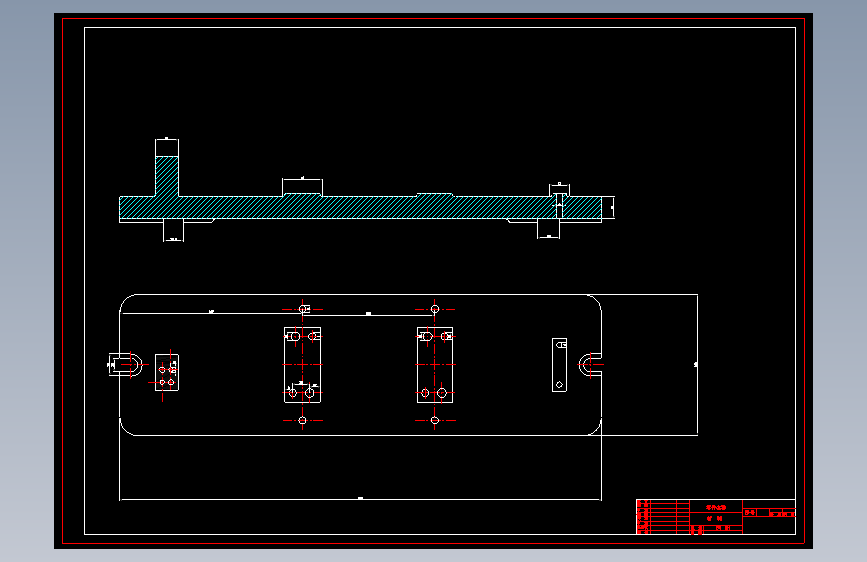Select the hole below the right mounting rectangle
Screen dimensions: 867x562
(x=435, y=420)
